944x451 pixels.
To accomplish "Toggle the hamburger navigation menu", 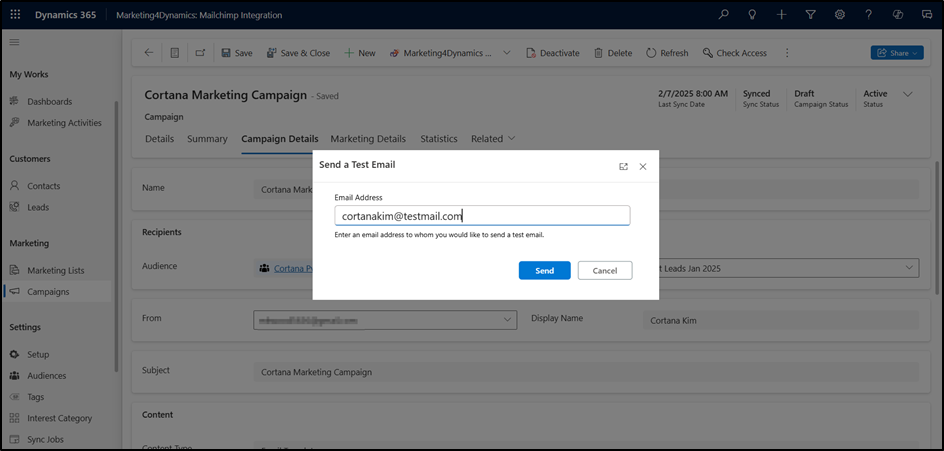I will coord(14,42).
